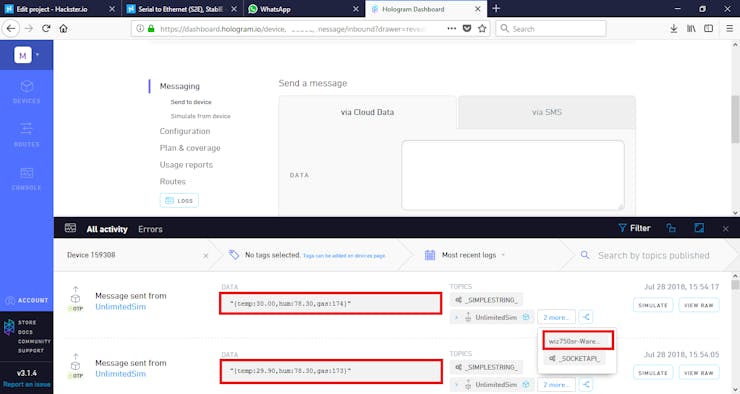
Task: Toggle the Firefox sidebar icon
Action: click(708, 28)
